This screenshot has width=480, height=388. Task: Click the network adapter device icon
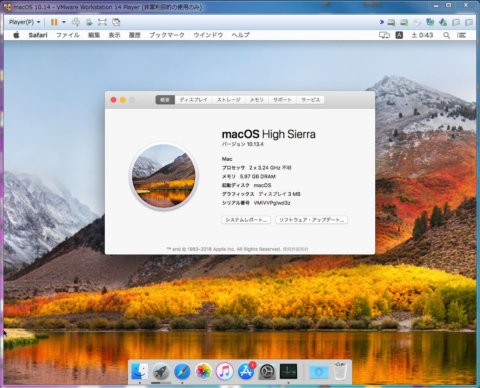(x=430, y=22)
